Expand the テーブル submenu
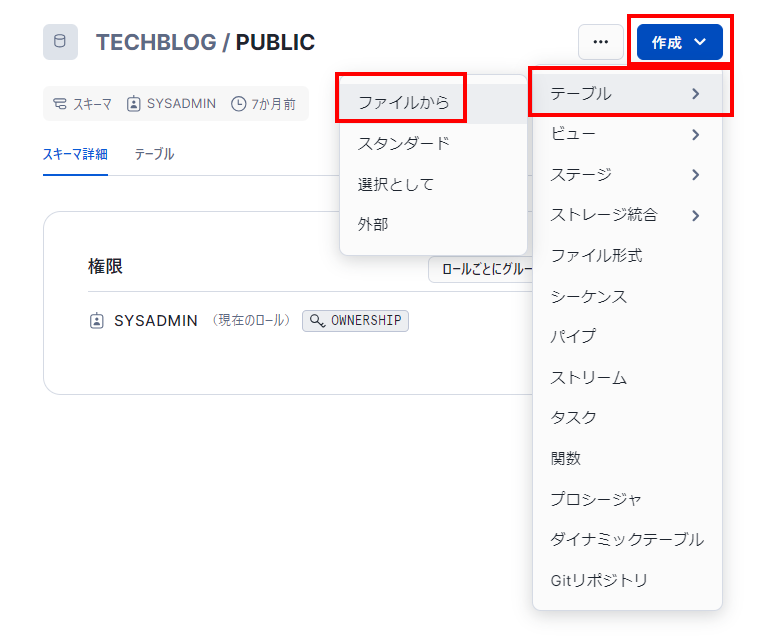 coord(626,94)
